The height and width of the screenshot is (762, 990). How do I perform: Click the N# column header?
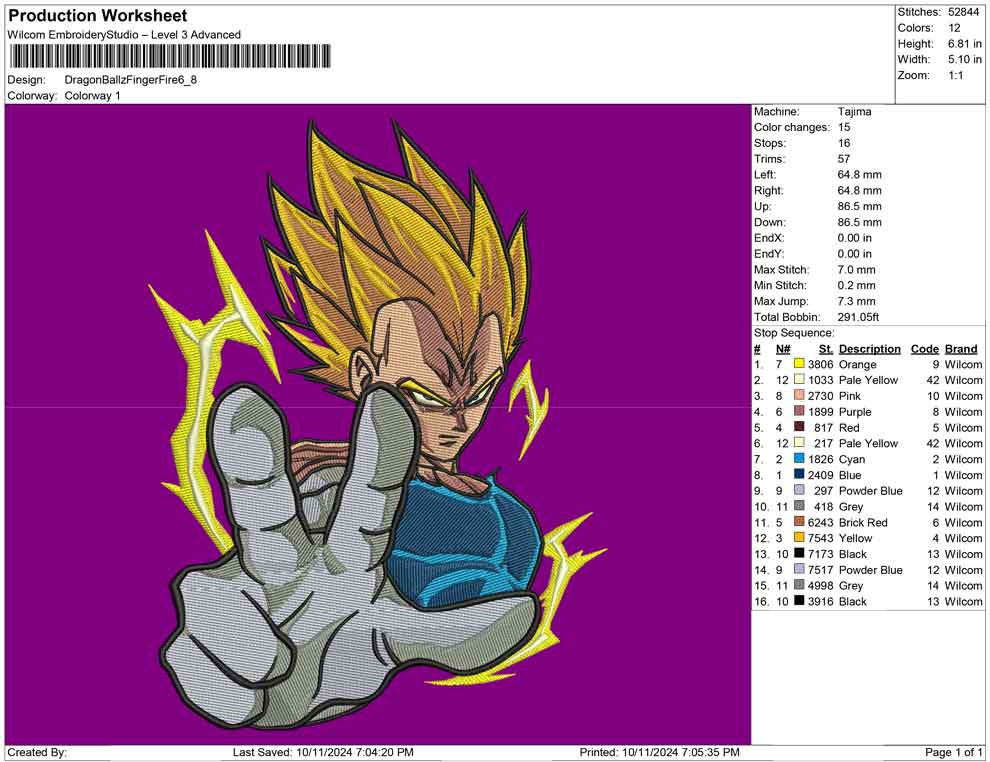coord(783,349)
